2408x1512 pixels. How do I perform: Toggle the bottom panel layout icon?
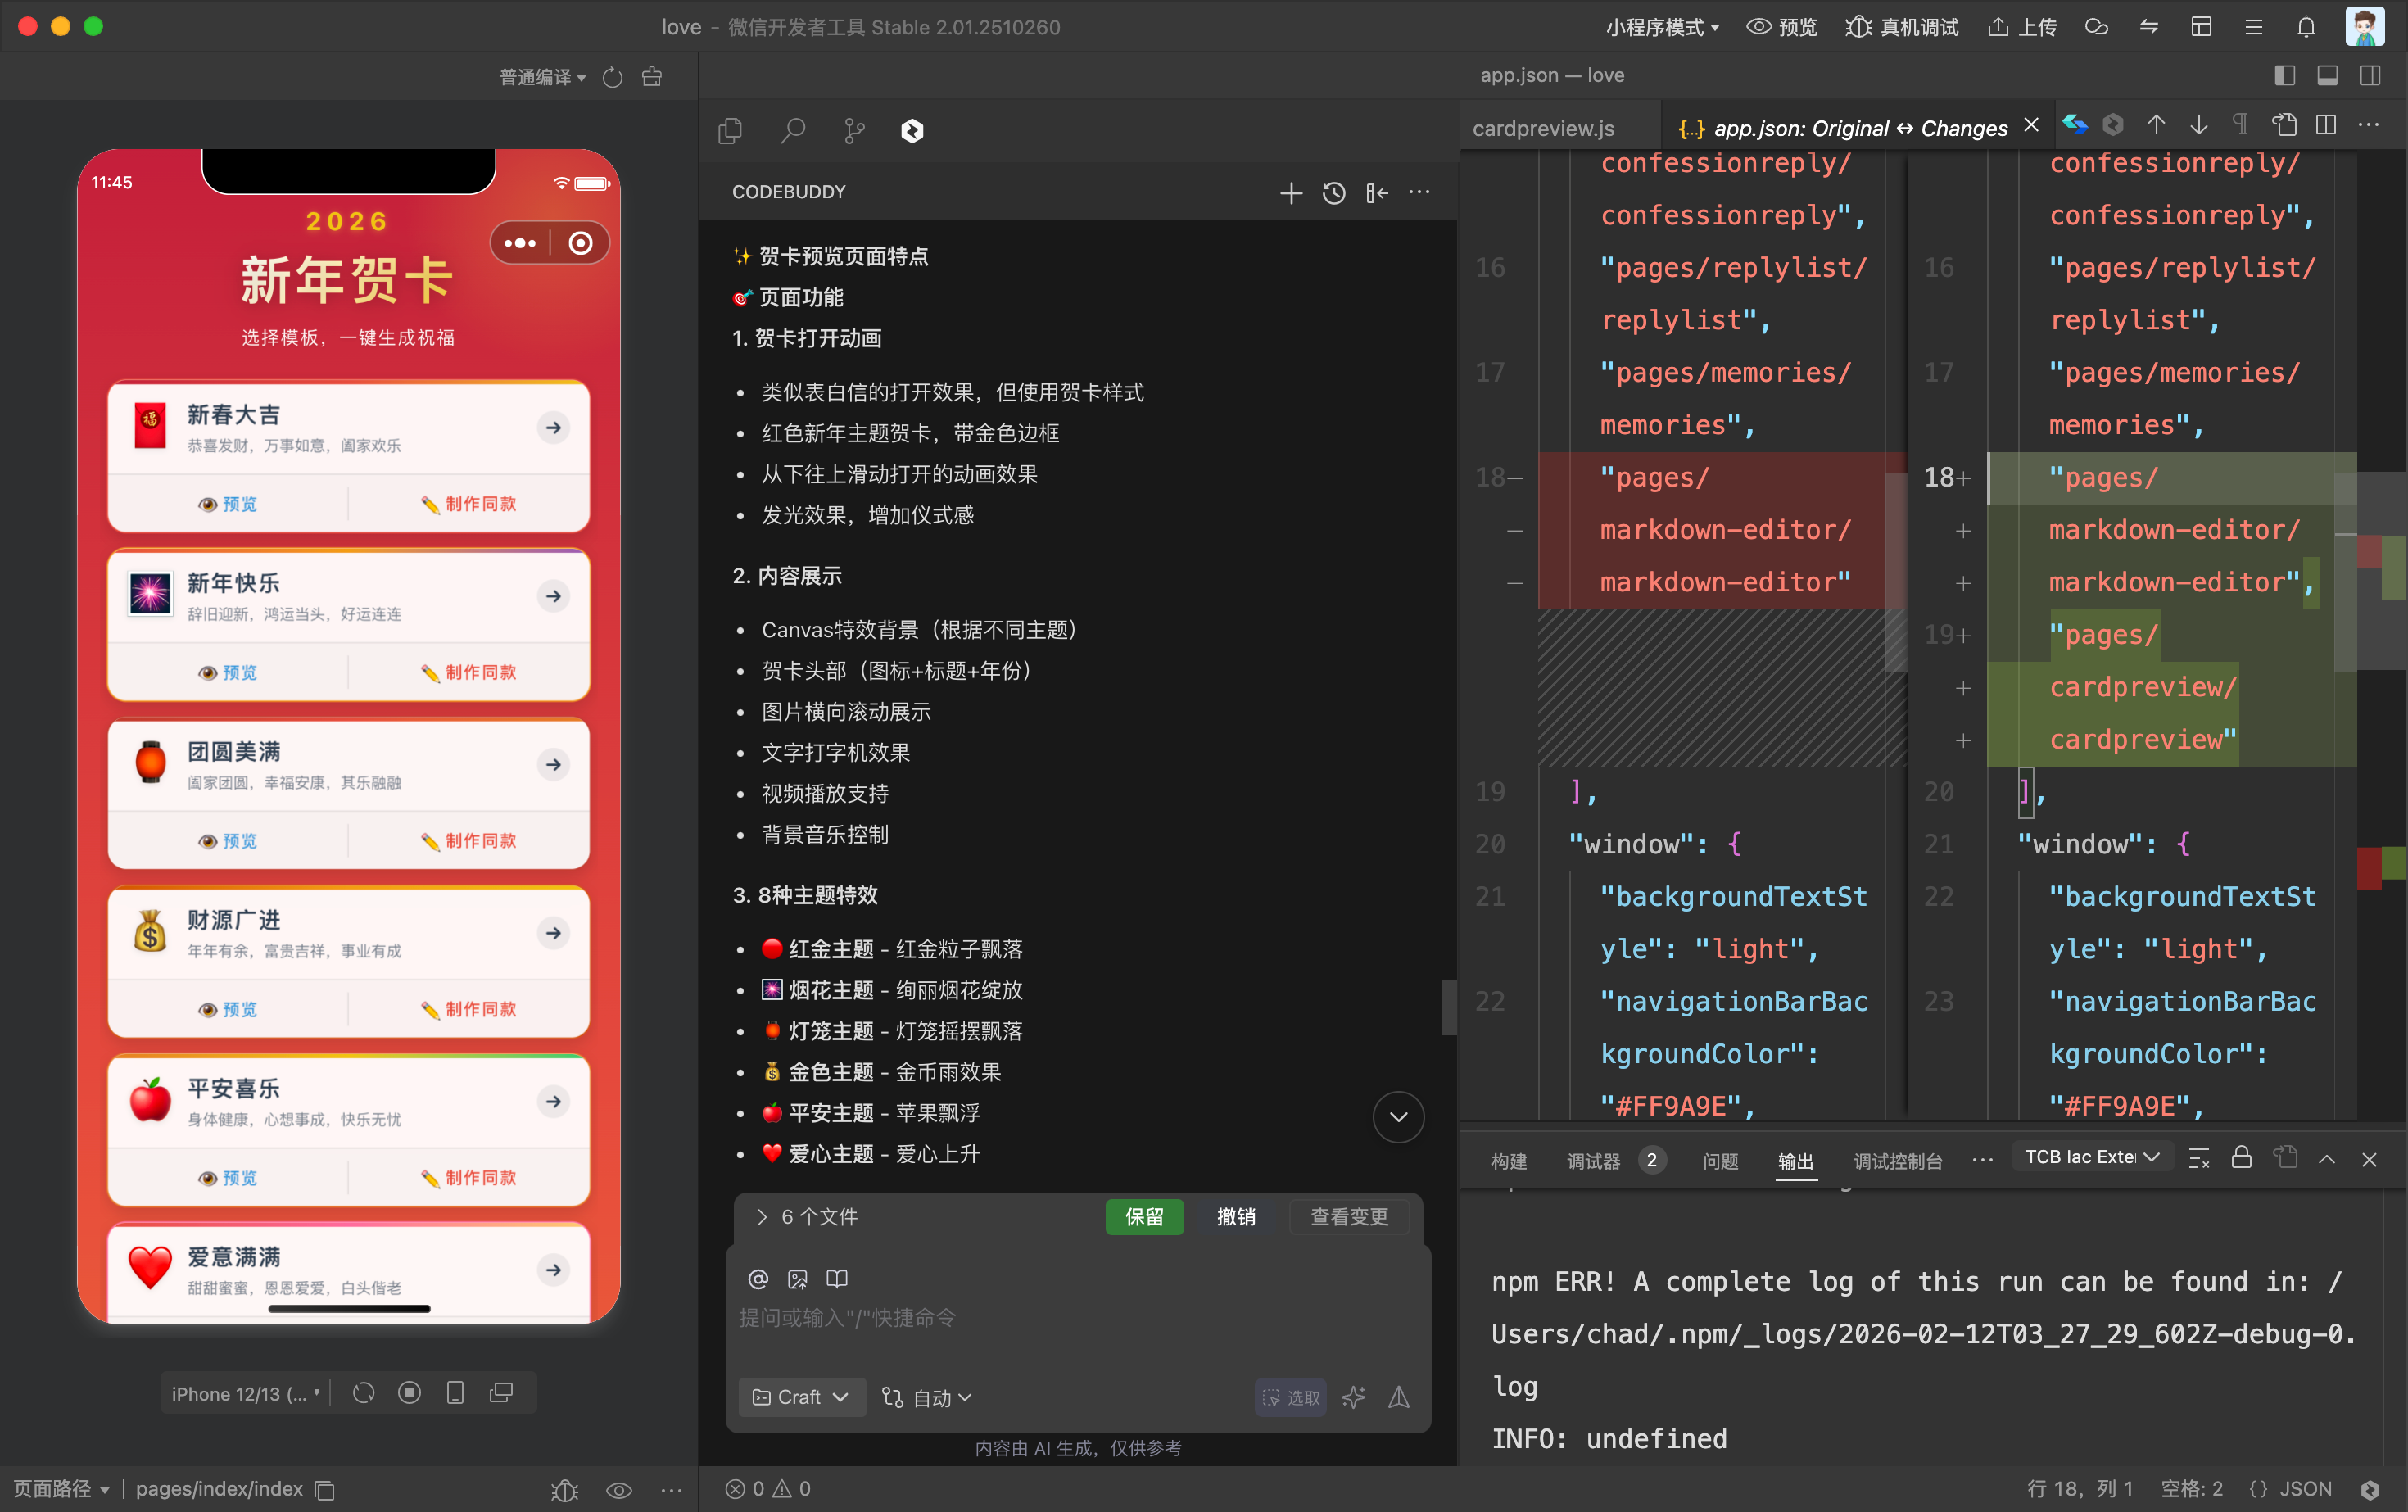tap(2327, 76)
